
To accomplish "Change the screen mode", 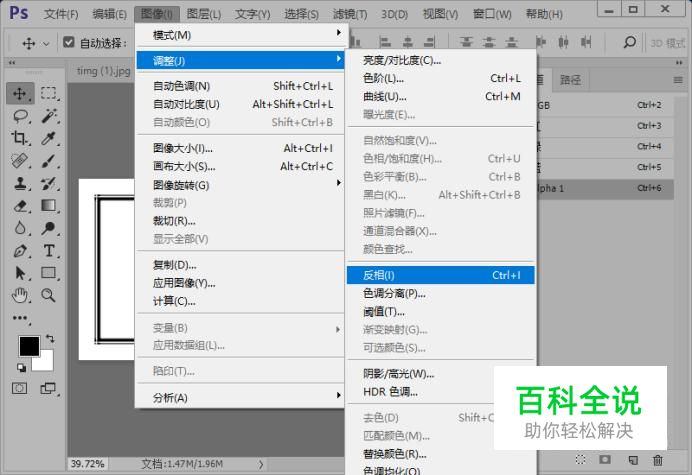I will click(x=49, y=388).
